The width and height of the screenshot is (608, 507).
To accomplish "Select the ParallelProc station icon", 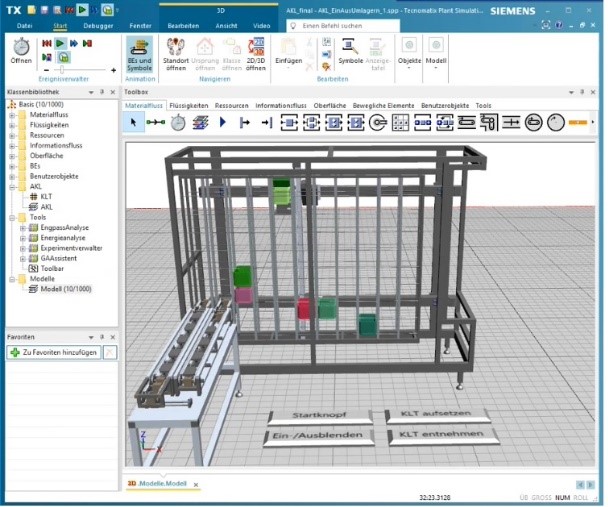I will click(311, 123).
